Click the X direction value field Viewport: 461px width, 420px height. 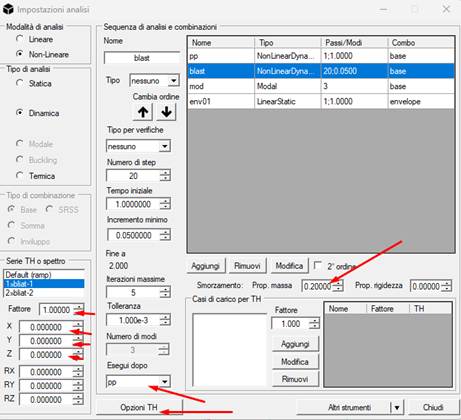46,327
